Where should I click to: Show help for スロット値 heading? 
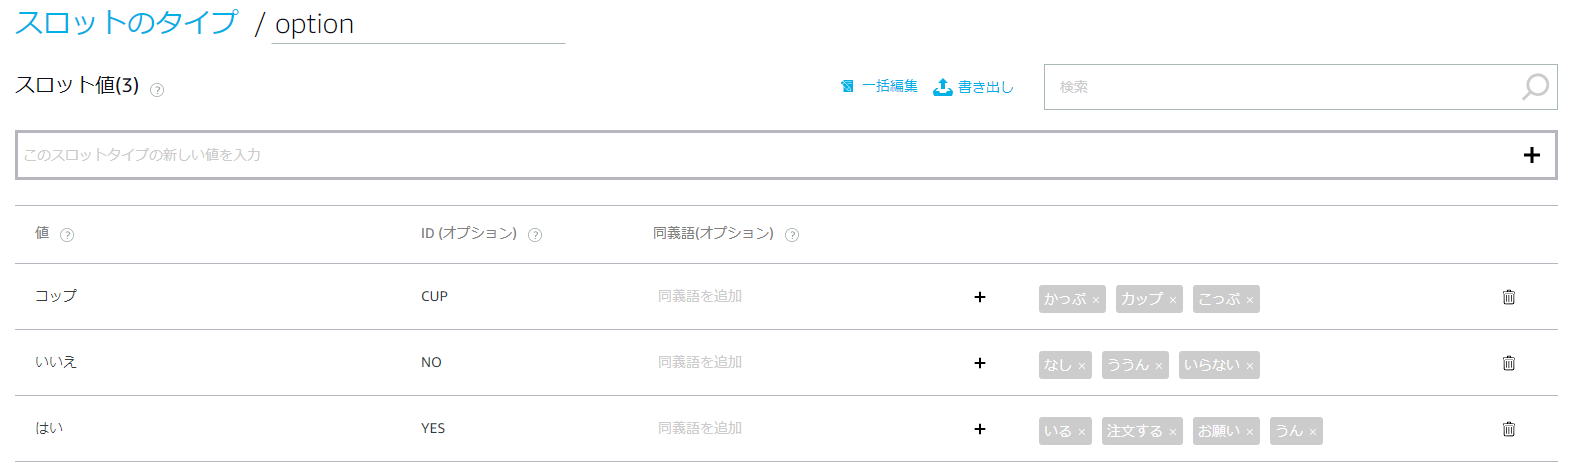(x=157, y=90)
